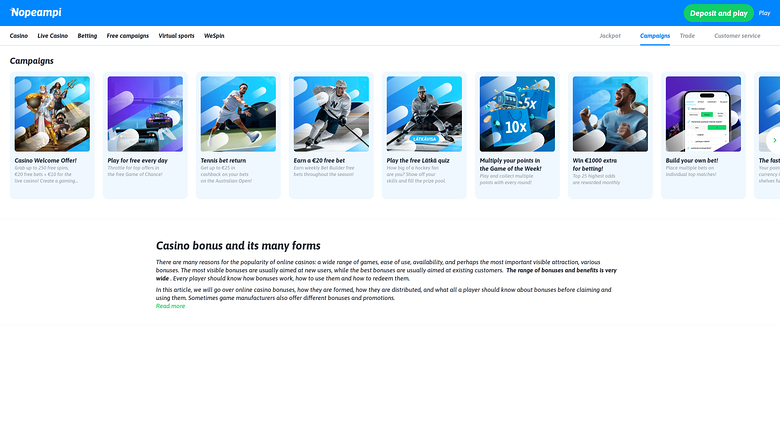Open the Betting menu item
The height and width of the screenshot is (439, 780).
coord(87,36)
